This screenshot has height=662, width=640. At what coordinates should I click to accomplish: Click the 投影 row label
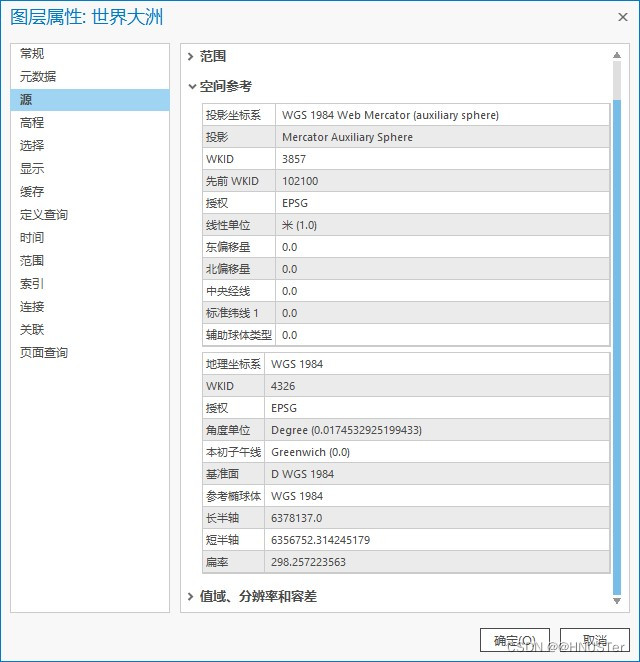pos(217,137)
